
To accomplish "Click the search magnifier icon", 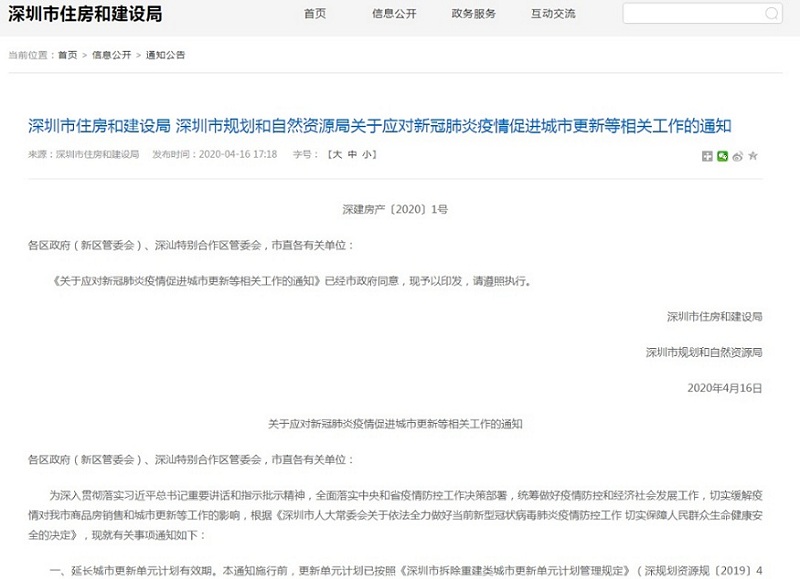I will [771, 13].
